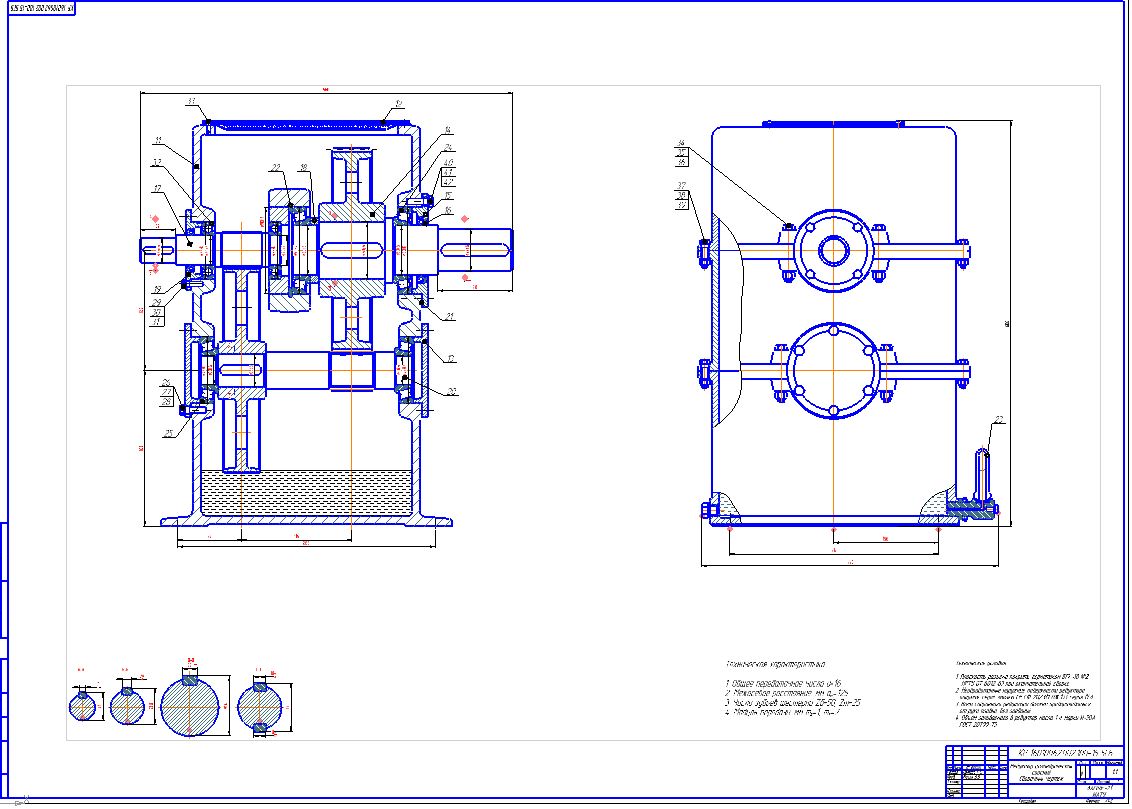Select the cross-section with two keys
The height and width of the screenshot is (809, 1132).
point(260,707)
